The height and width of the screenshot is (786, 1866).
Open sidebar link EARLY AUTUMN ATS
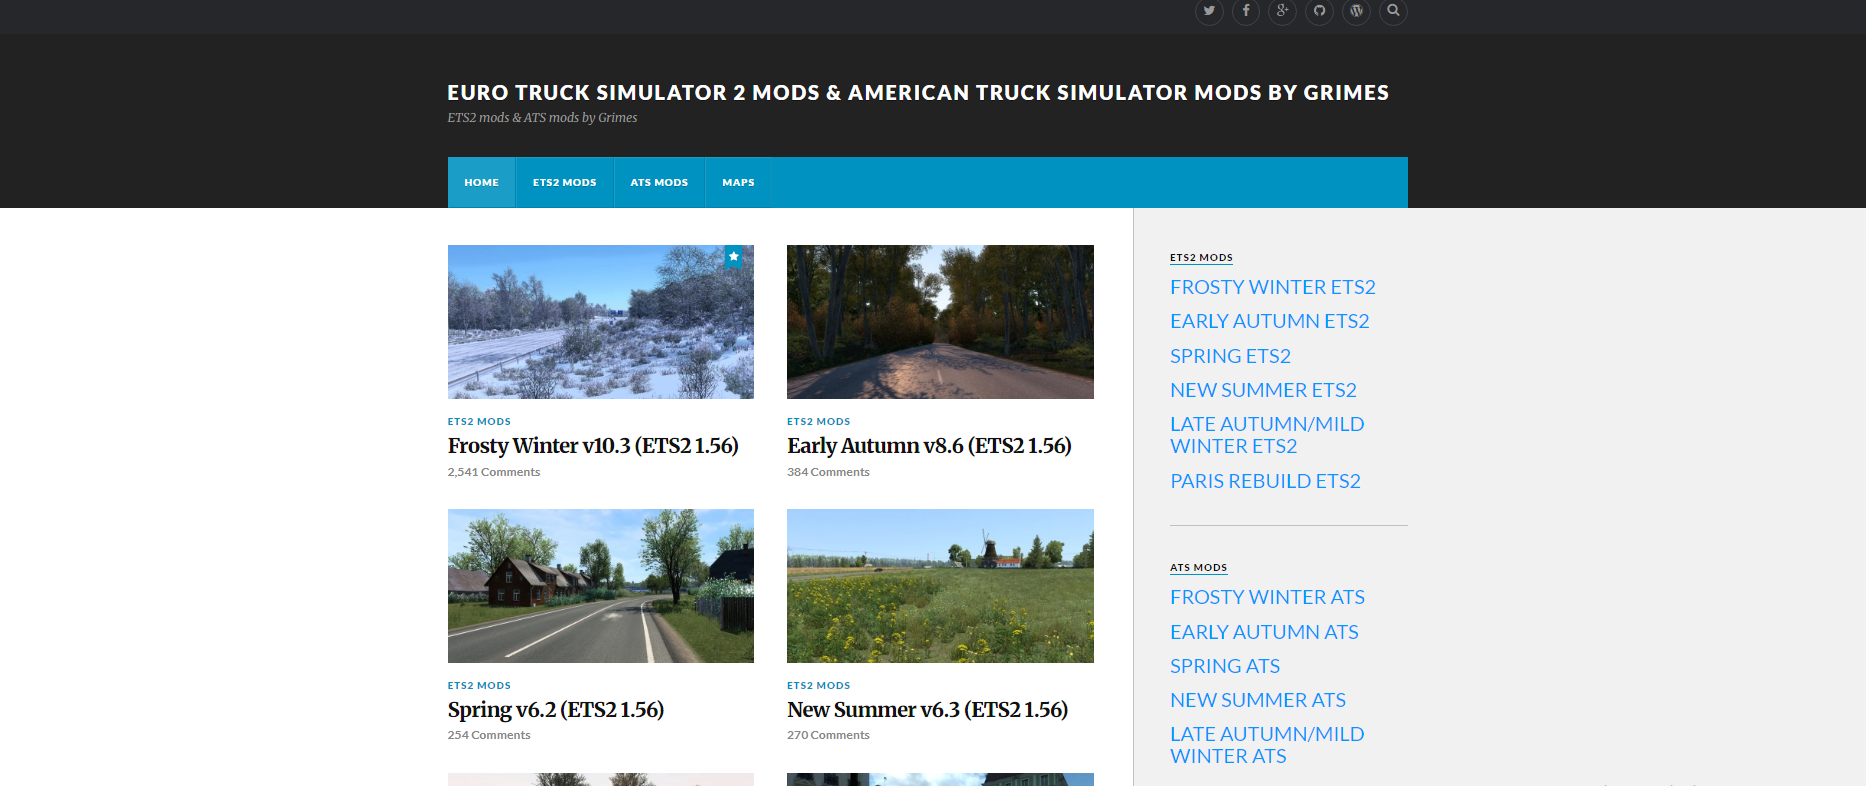1265,632
